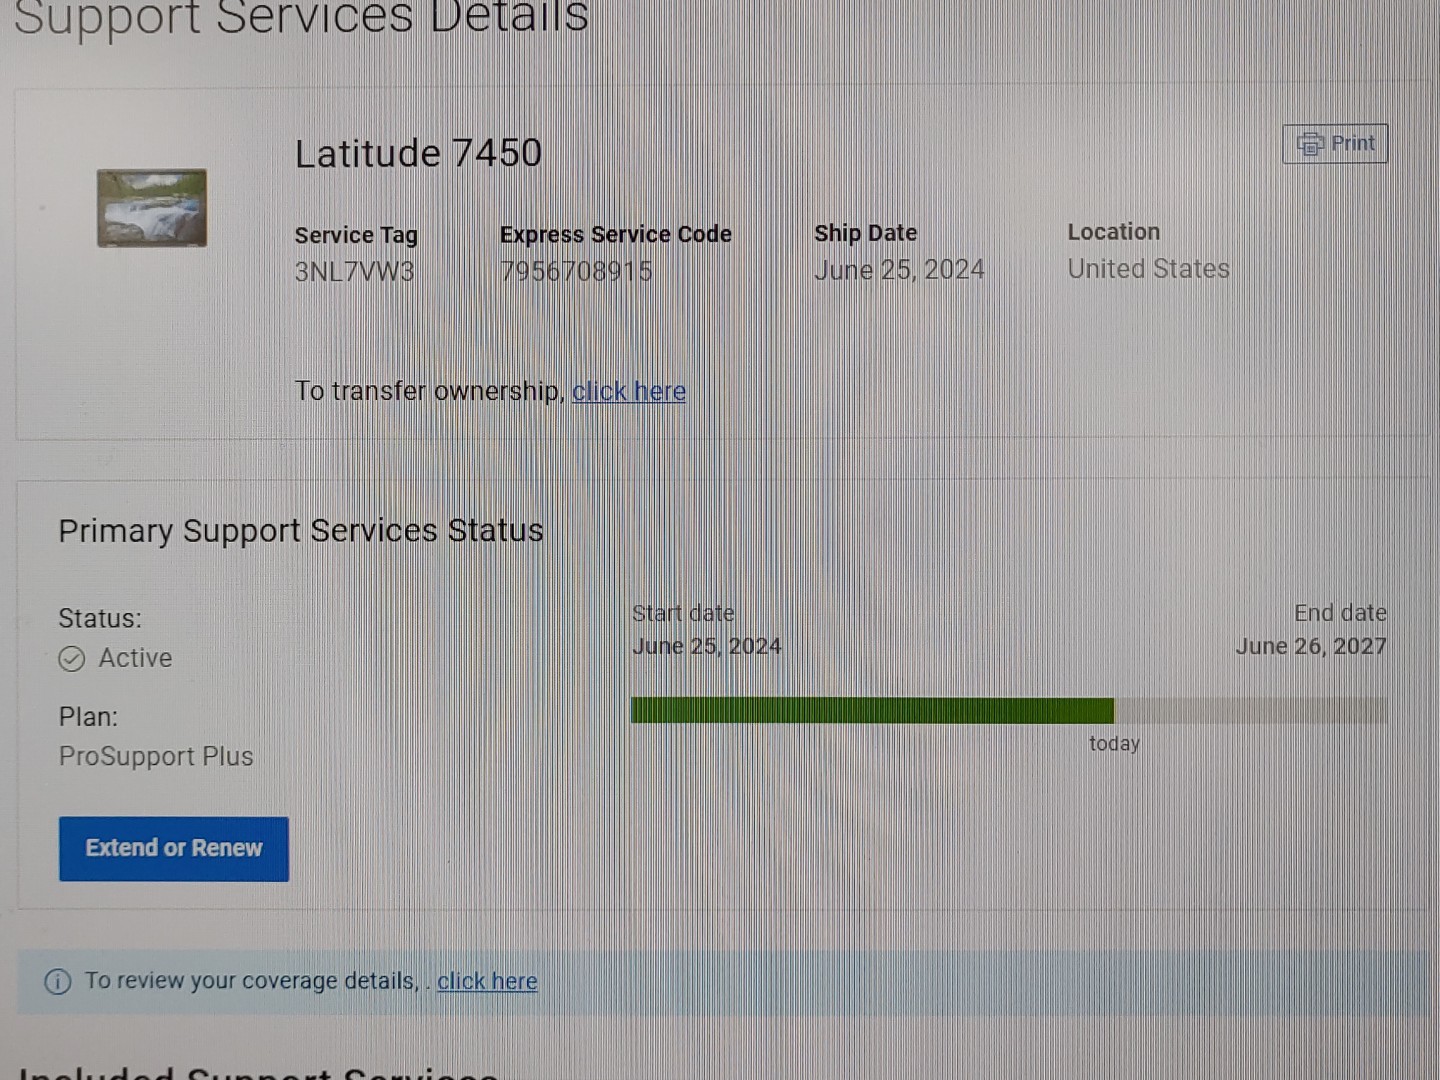Screen dimensions: 1440x1080
Task: Click the End date June 26, 2027
Action: point(1311,646)
